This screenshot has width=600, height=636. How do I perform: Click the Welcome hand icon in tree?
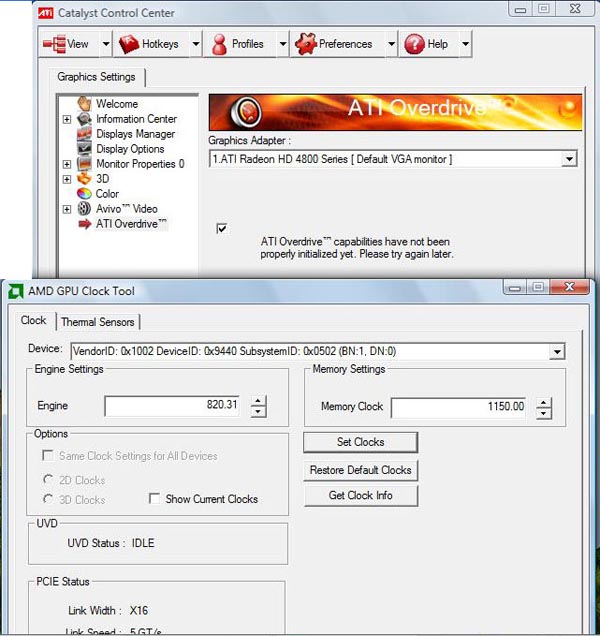tap(84, 103)
